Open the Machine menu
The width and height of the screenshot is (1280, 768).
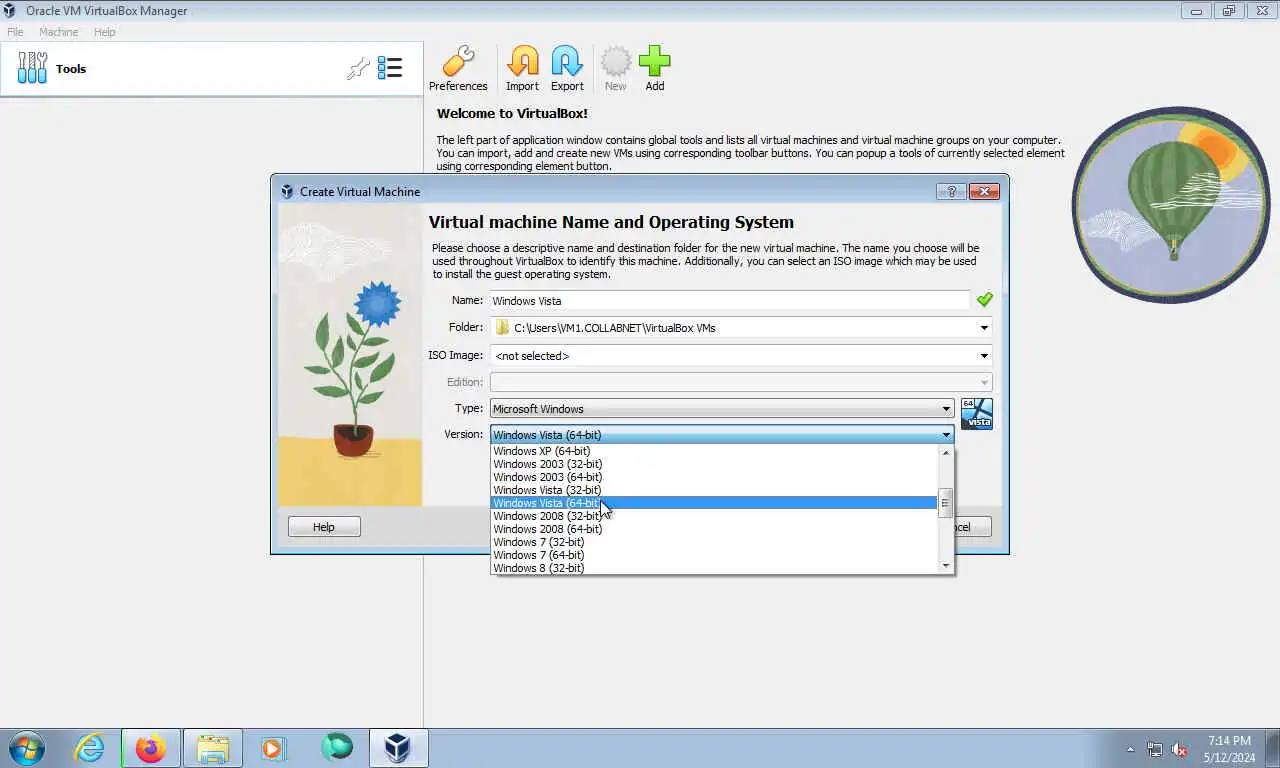coord(58,32)
